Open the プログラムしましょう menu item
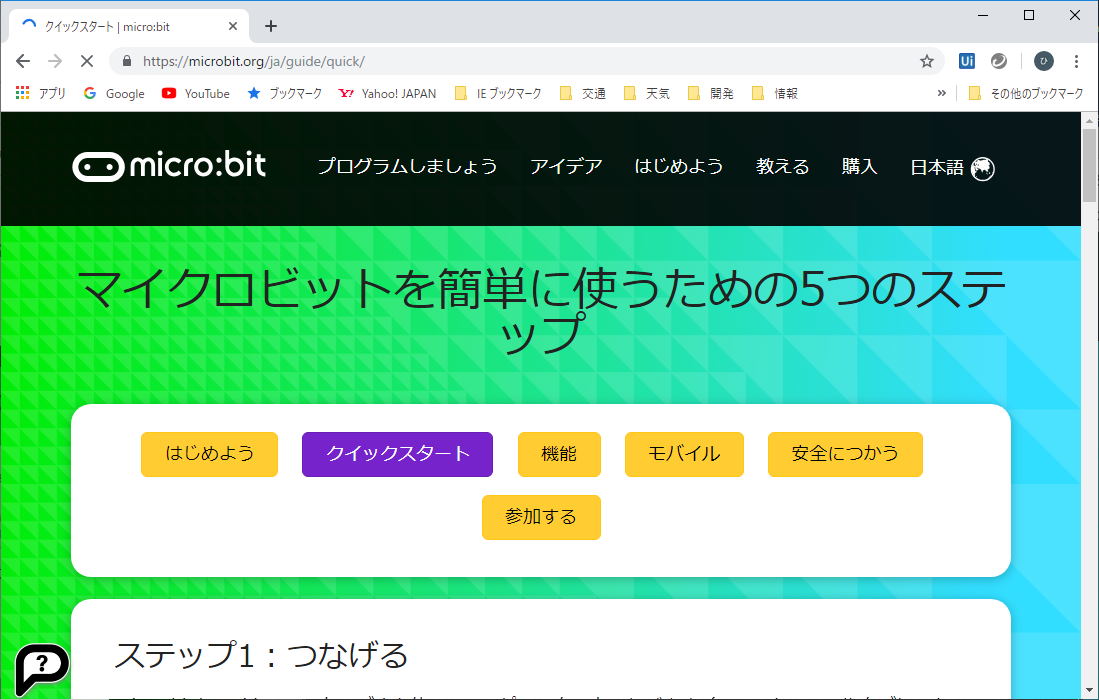This screenshot has height=700, width=1099. click(407, 167)
